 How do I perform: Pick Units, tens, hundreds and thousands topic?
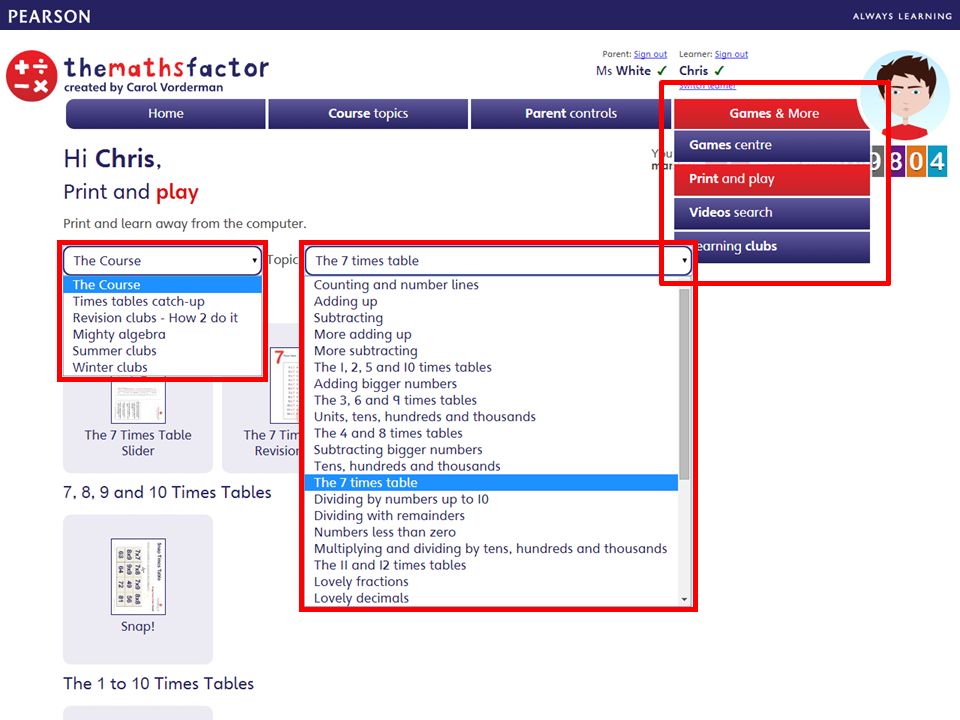click(x=492, y=417)
